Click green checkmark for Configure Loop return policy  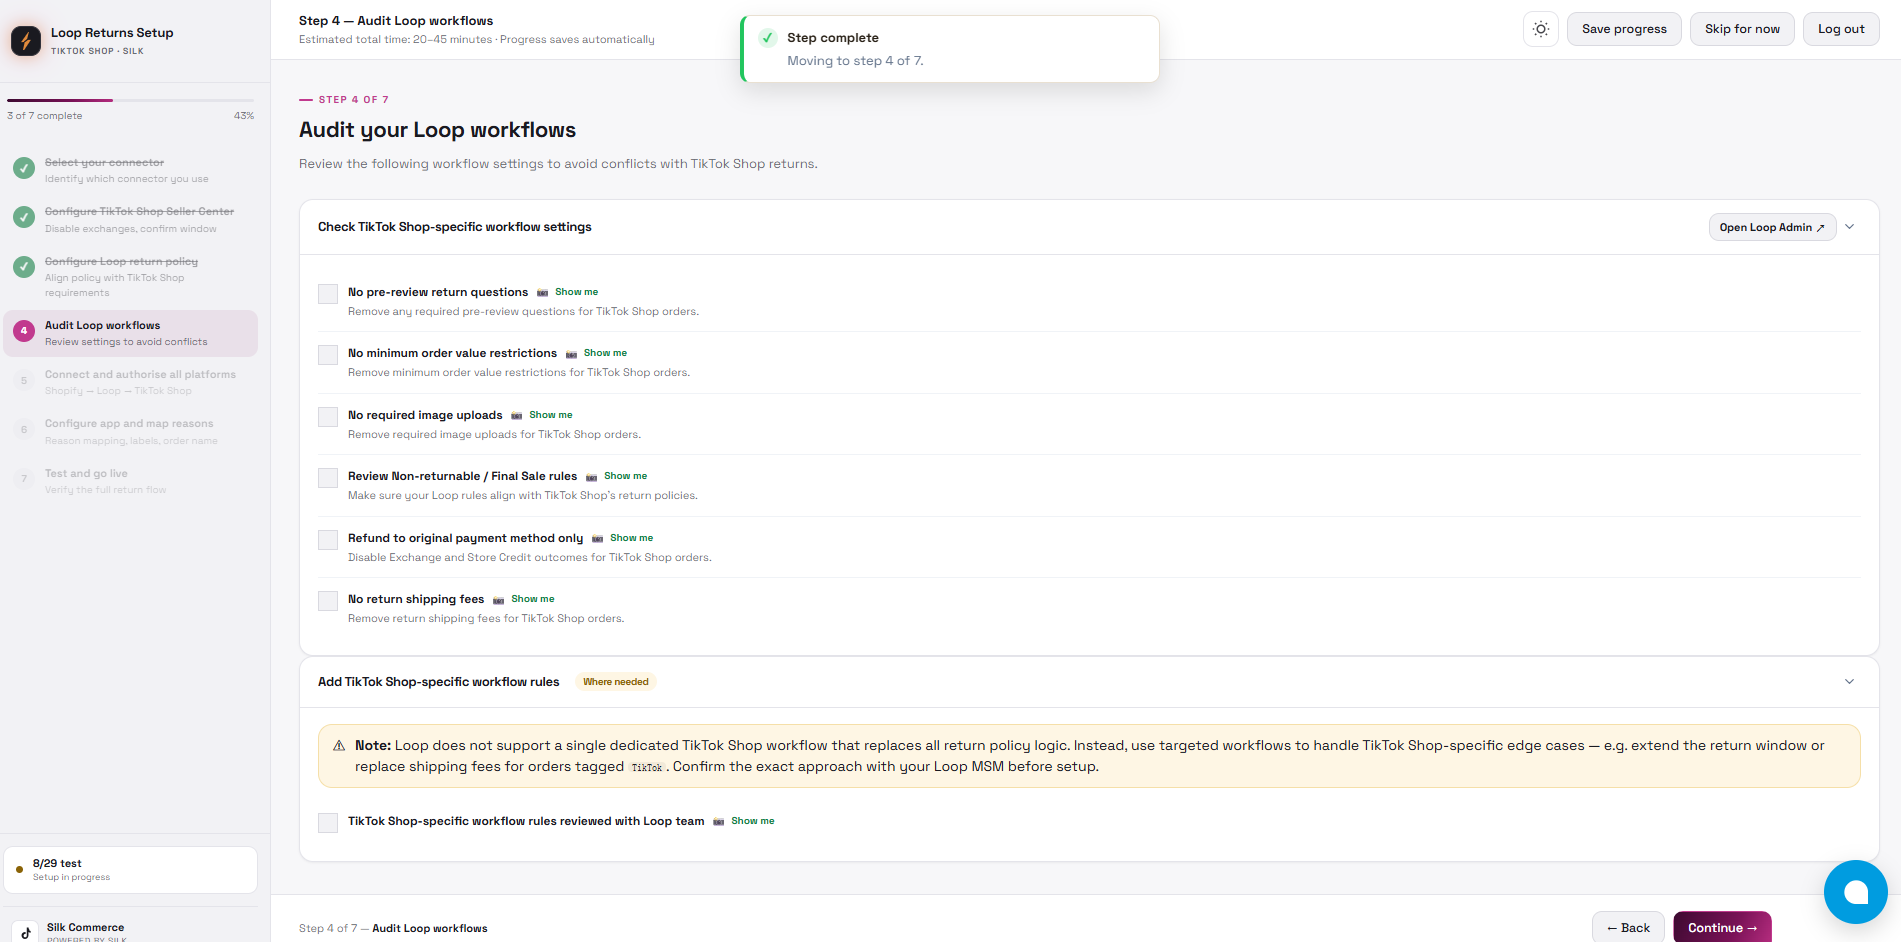pyautogui.click(x=24, y=267)
